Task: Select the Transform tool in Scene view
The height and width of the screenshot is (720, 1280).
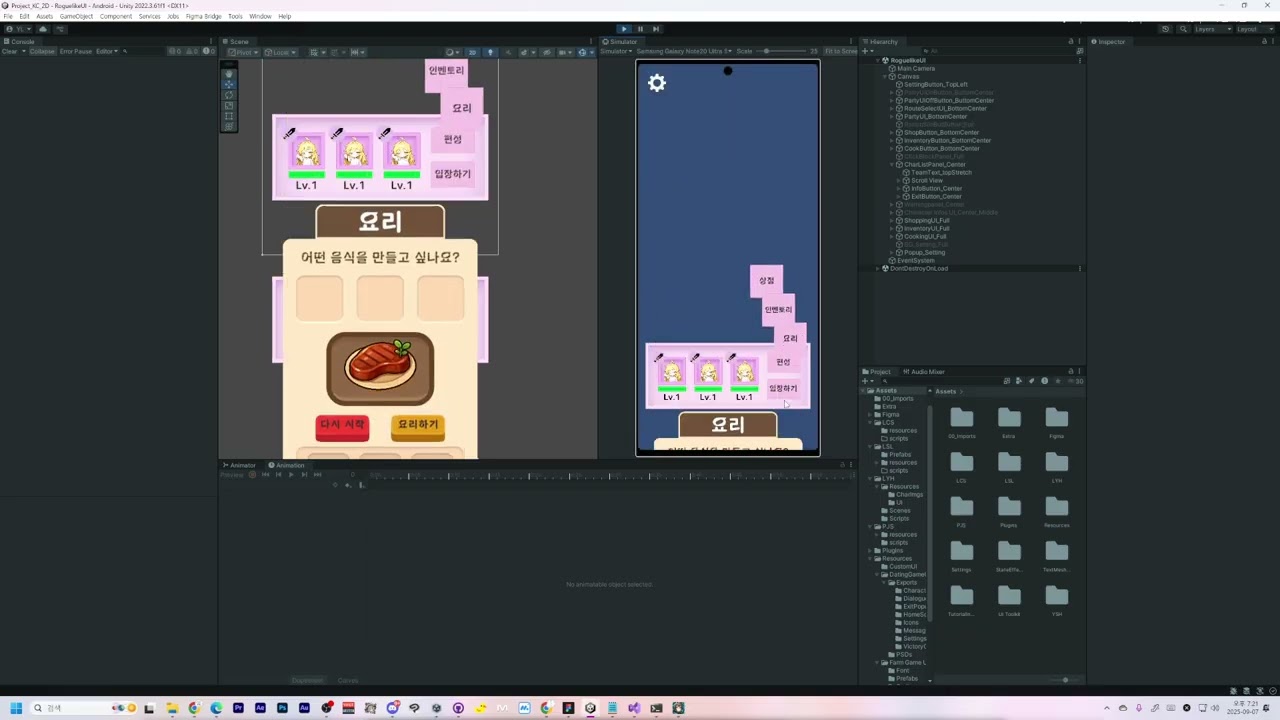Action: pos(229,127)
